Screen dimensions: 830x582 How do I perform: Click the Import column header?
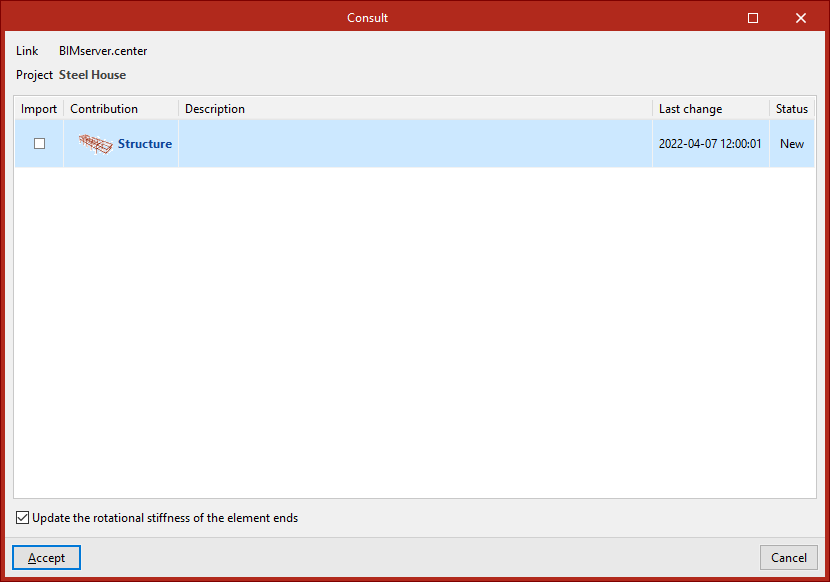pos(39,109)
